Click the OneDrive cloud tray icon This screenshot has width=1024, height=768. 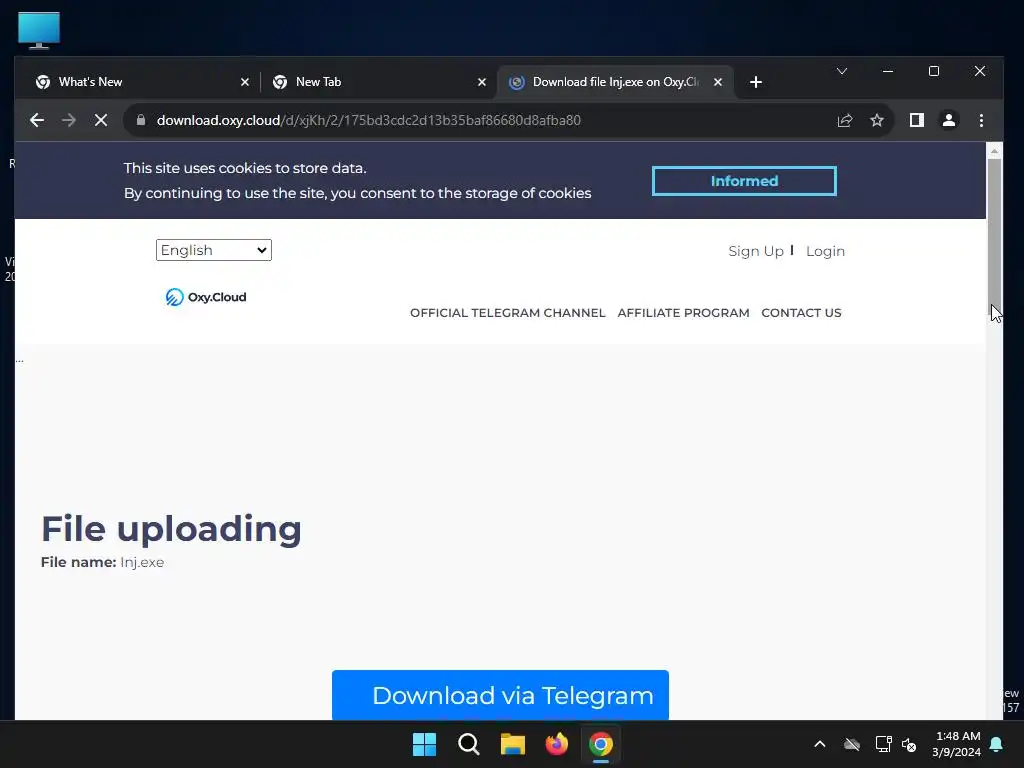852,744
